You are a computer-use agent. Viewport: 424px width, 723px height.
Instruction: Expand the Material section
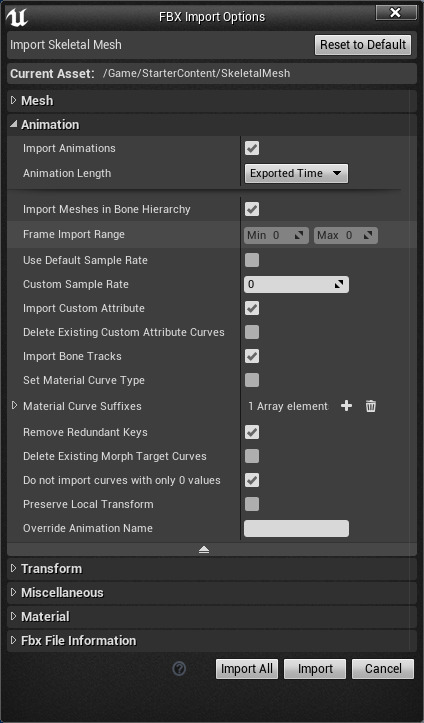pos(13,616)
